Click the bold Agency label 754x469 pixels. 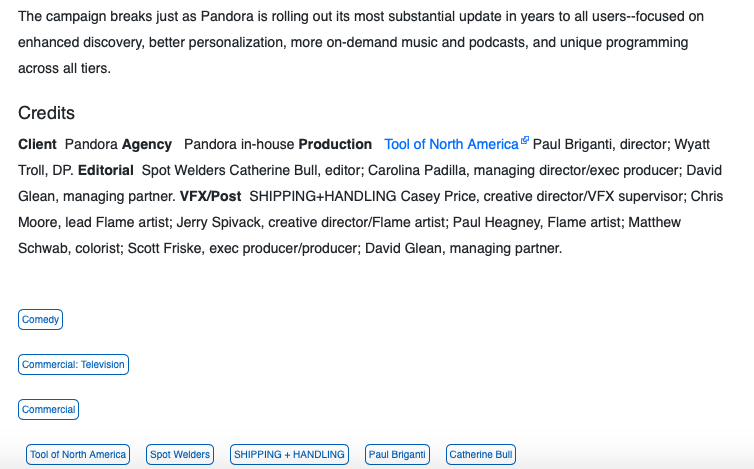[147, 145]
